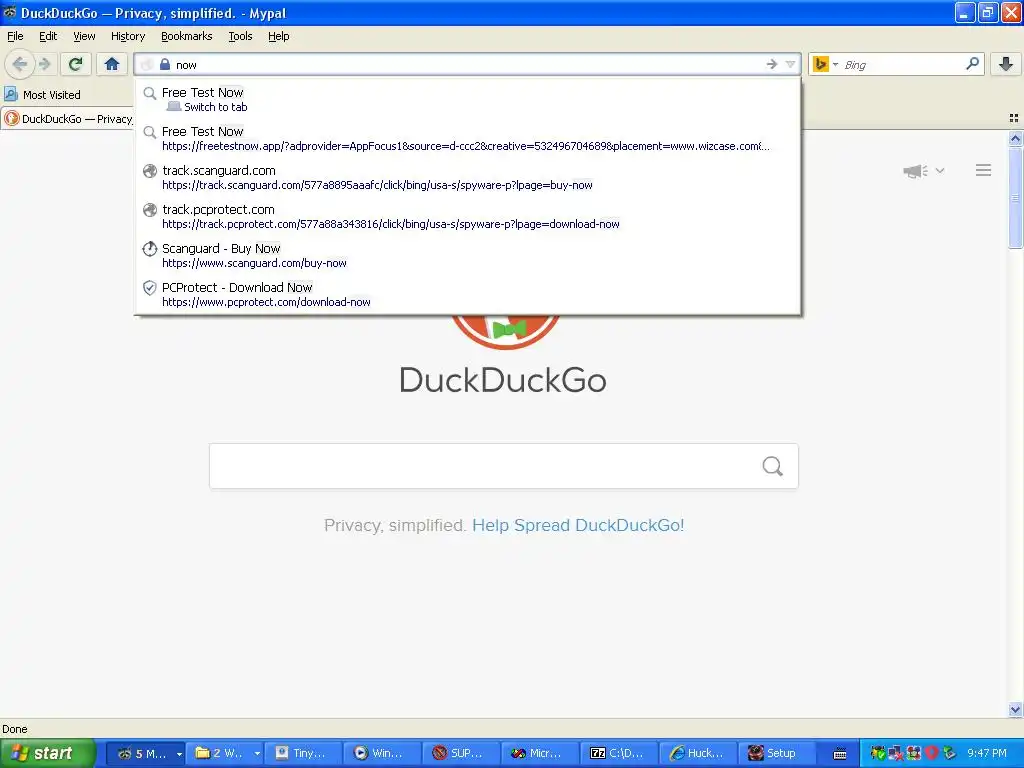Select the Scanguard - Buy Now suggestion

pyautogui.click(x=467, y=255)
